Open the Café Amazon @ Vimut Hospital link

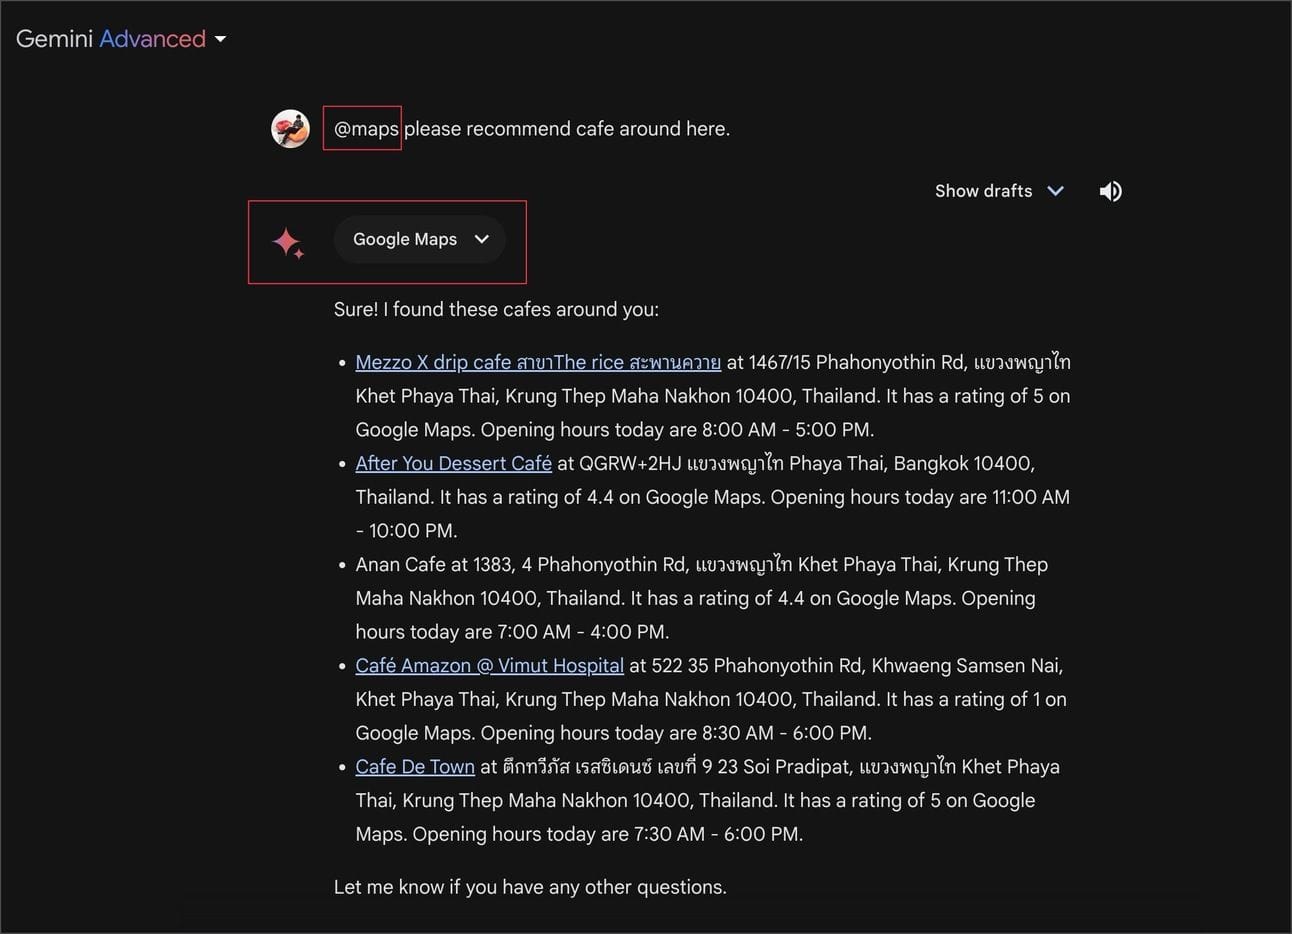point(489,665)
